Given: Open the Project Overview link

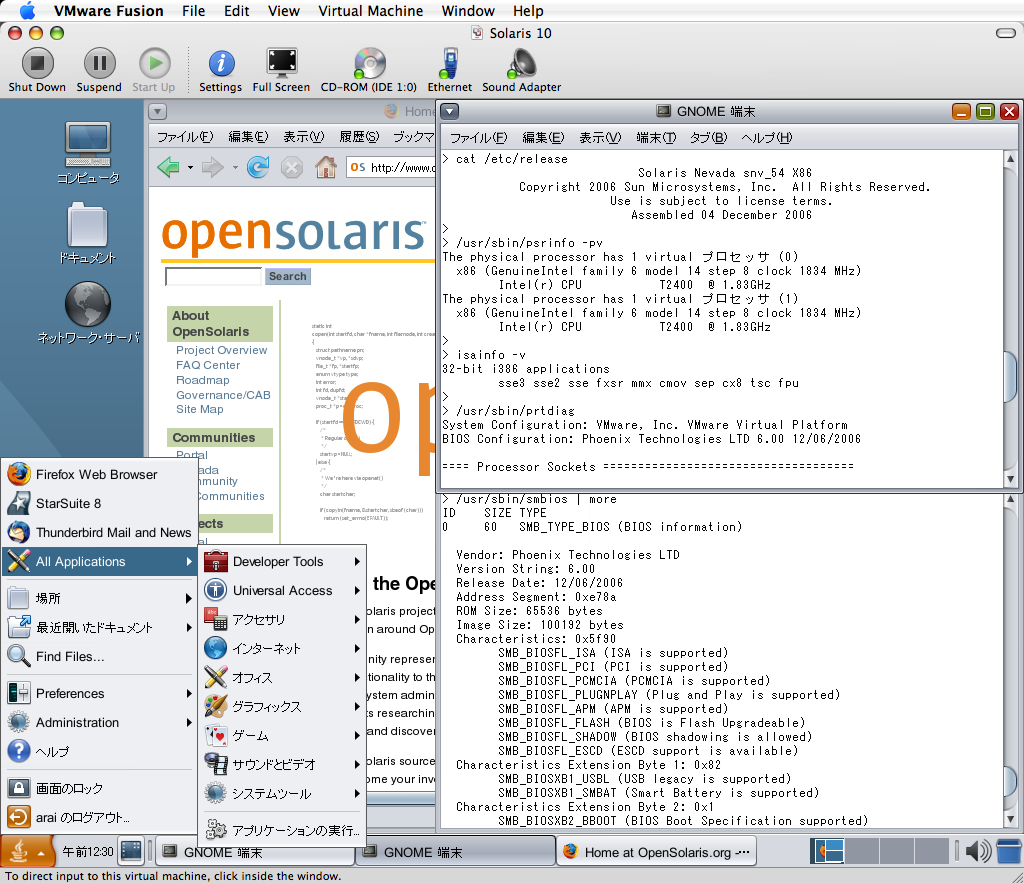Looking at the screenshot, I should pyautogui.click(x=221, y=350).
